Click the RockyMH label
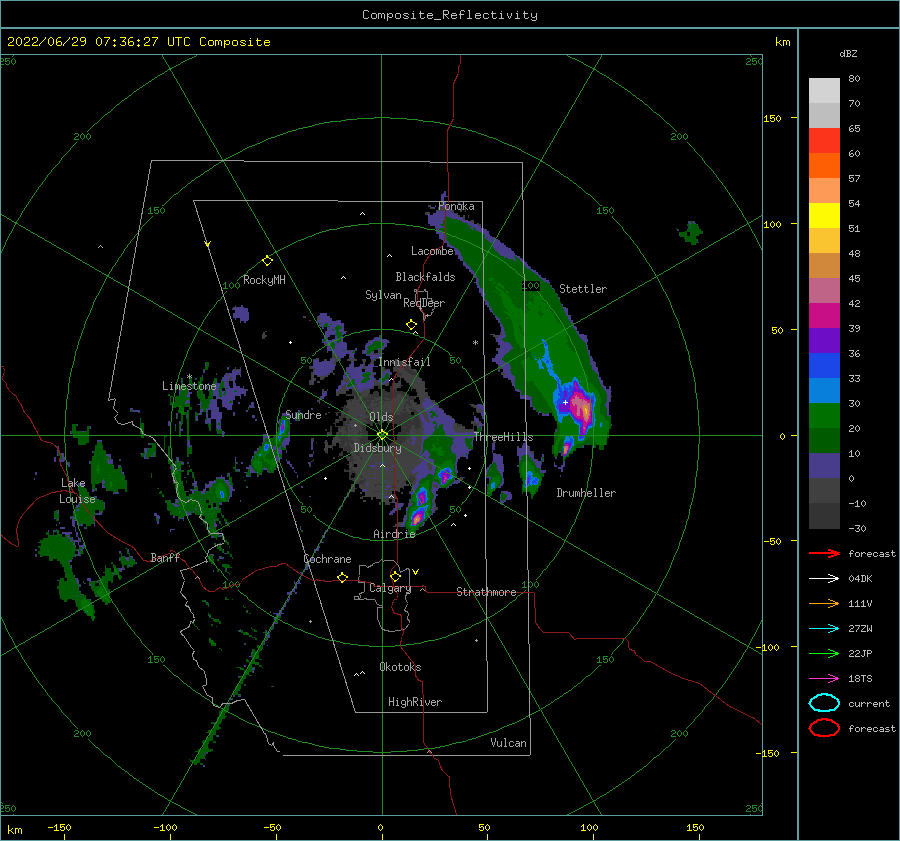 pyautogui.click(x=264, y=280)
